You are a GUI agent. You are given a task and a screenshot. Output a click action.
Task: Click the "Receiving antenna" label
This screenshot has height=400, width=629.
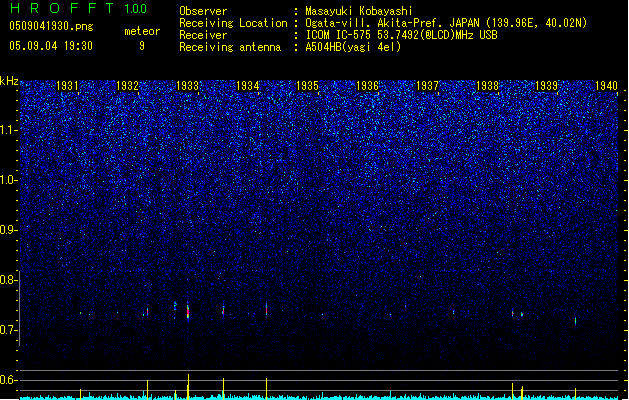click(230, 47)
